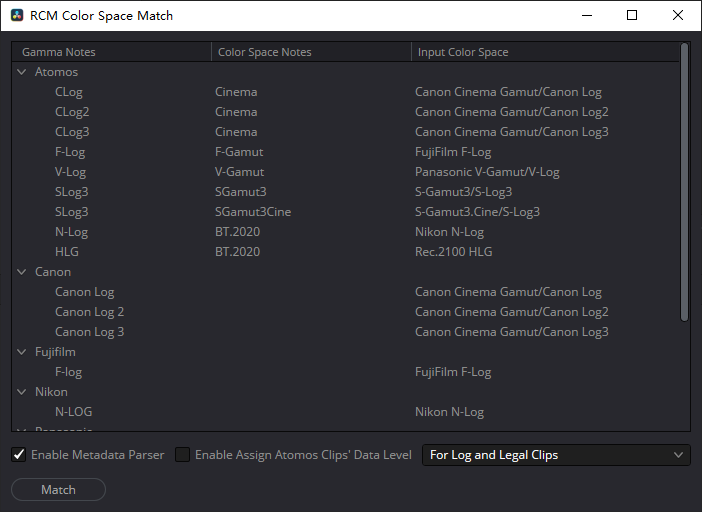The width and height of the screenshot is (702, 512).
Task: Enable Assign Atomos Clips' Data Level checkbox
Action: click(182, 455)
